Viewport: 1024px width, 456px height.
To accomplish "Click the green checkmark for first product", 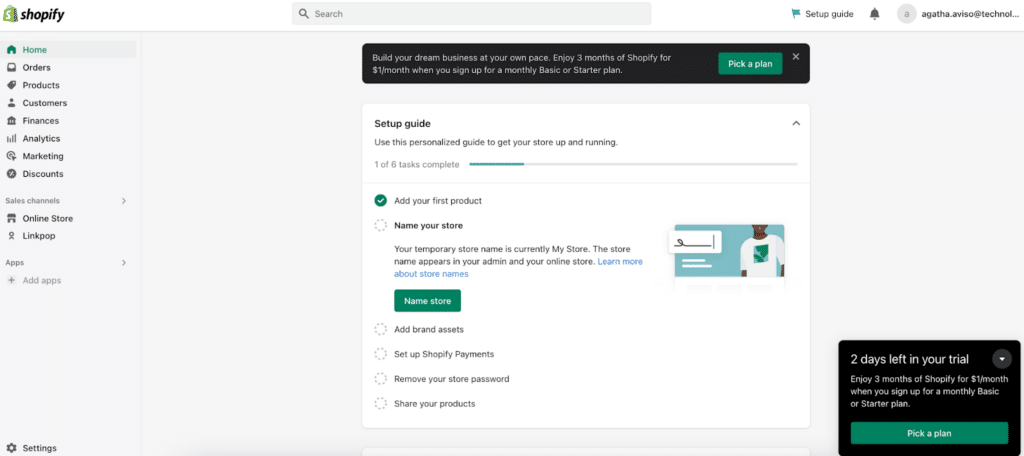I will pyautogui.click(x=381, y=201).
